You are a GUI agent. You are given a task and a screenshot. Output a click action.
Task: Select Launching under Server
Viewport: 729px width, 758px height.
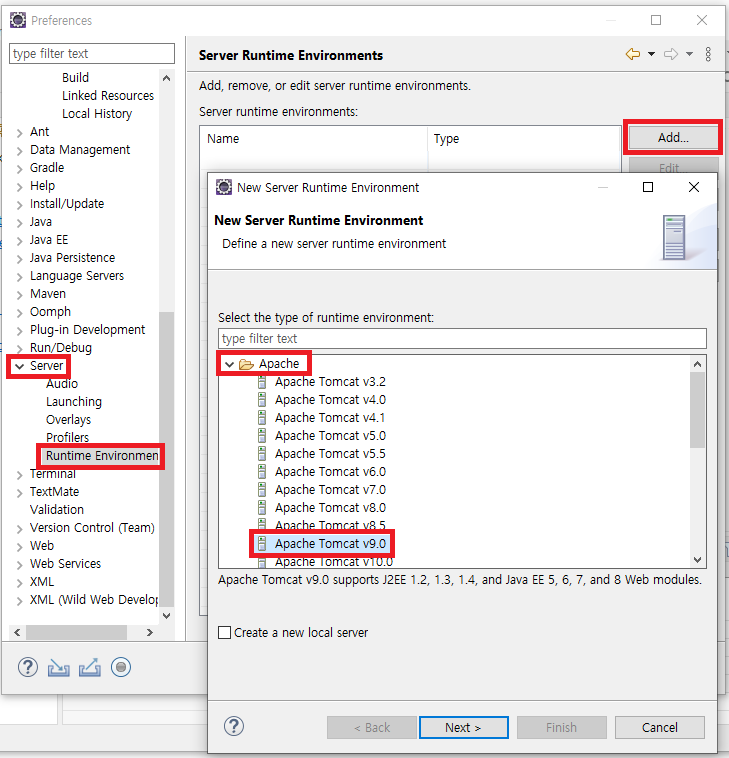pyautogui.click(x=74, y=402)
